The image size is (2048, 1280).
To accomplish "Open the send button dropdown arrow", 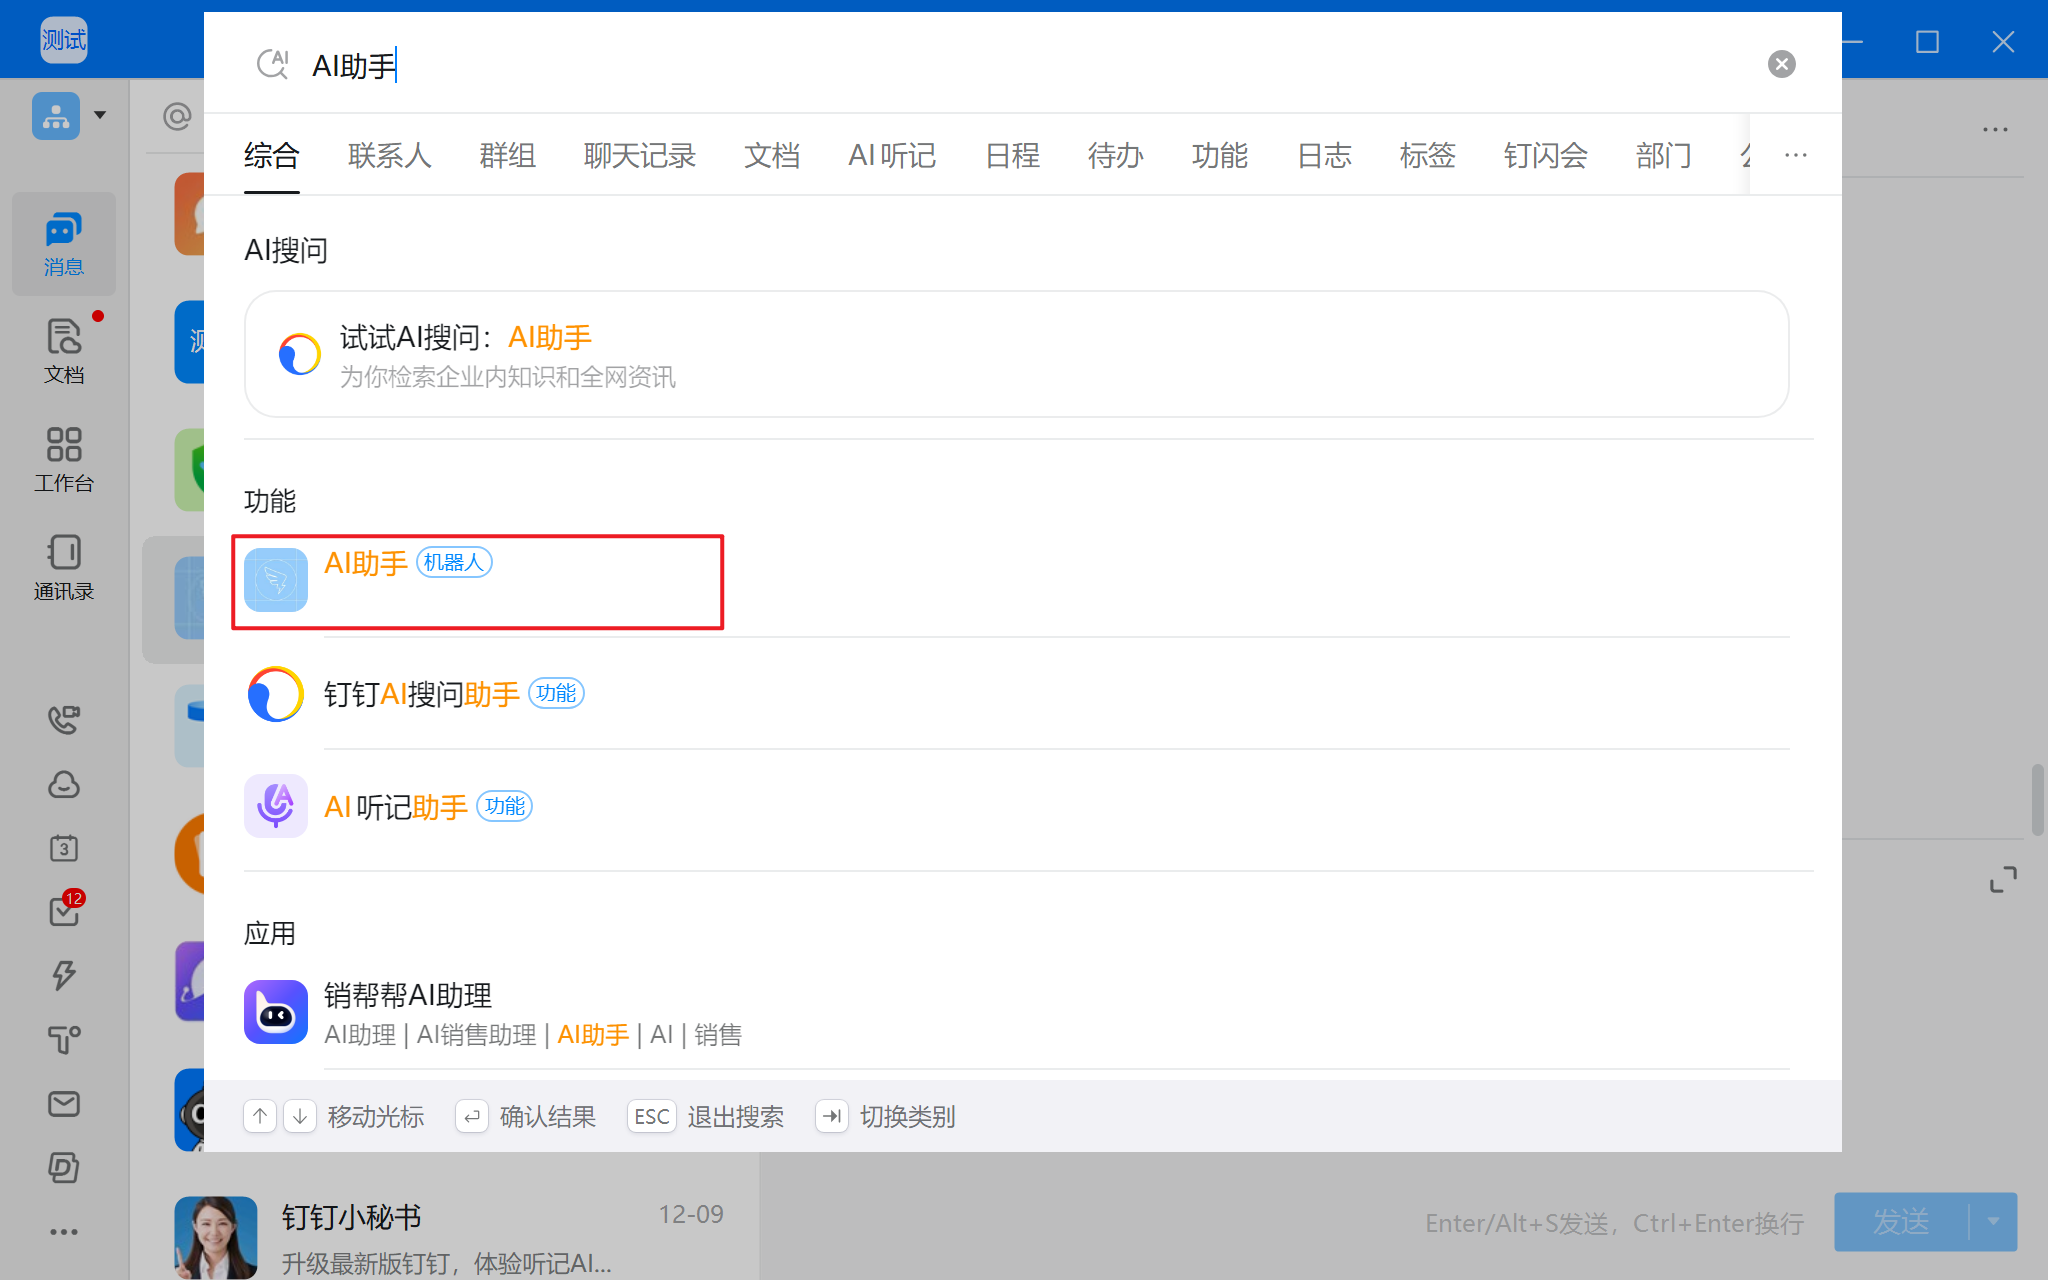I will (1993, 1221).
